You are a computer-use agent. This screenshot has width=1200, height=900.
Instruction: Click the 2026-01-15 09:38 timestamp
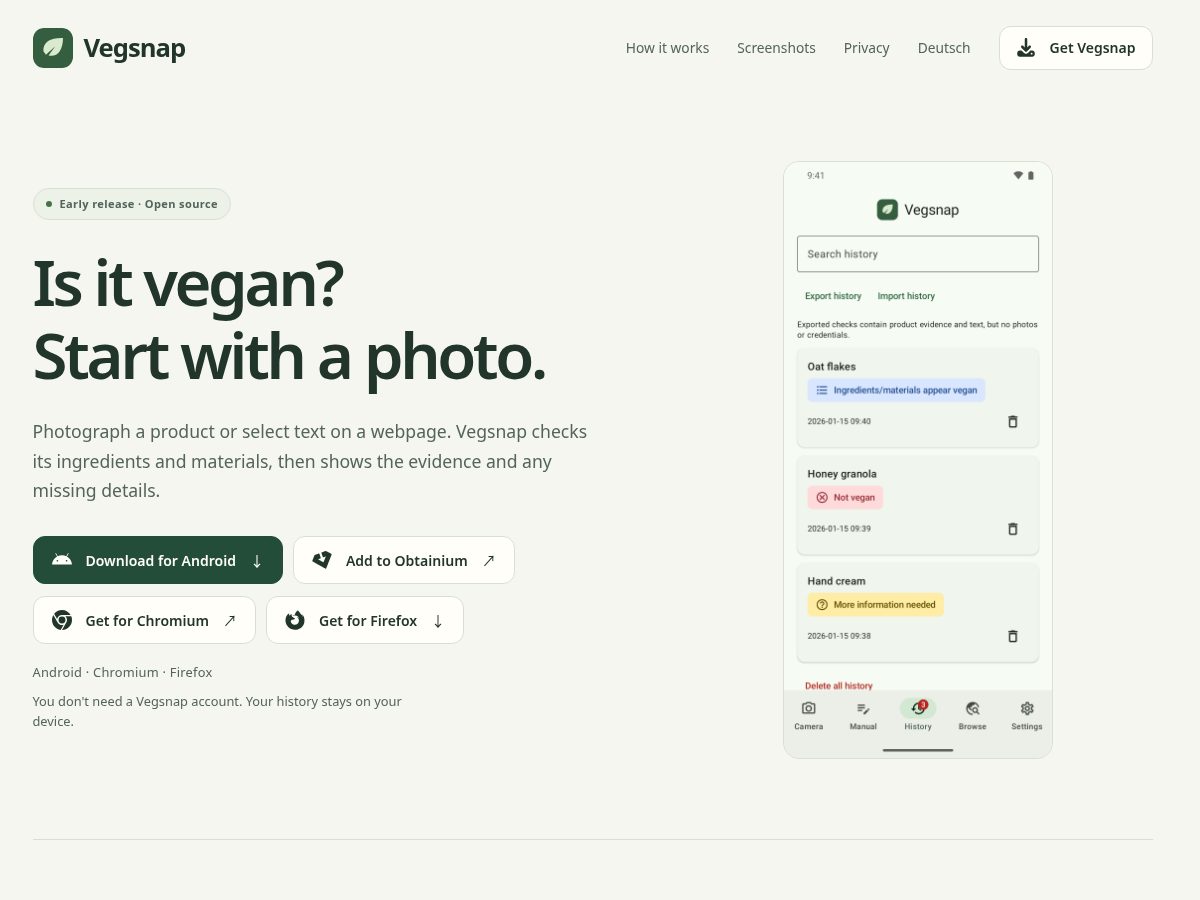tap(839, 636)
